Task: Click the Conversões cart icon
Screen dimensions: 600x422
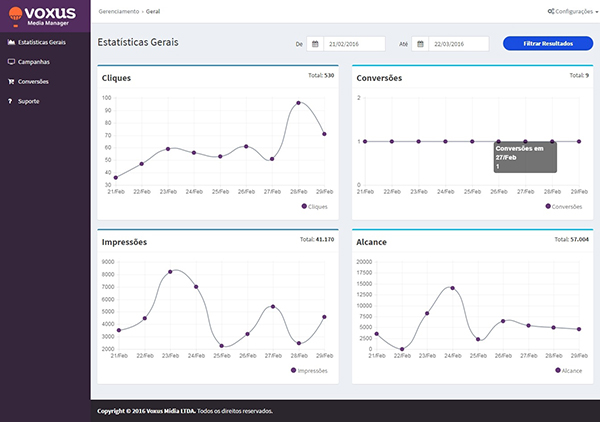Action: [x=10, y=81]
